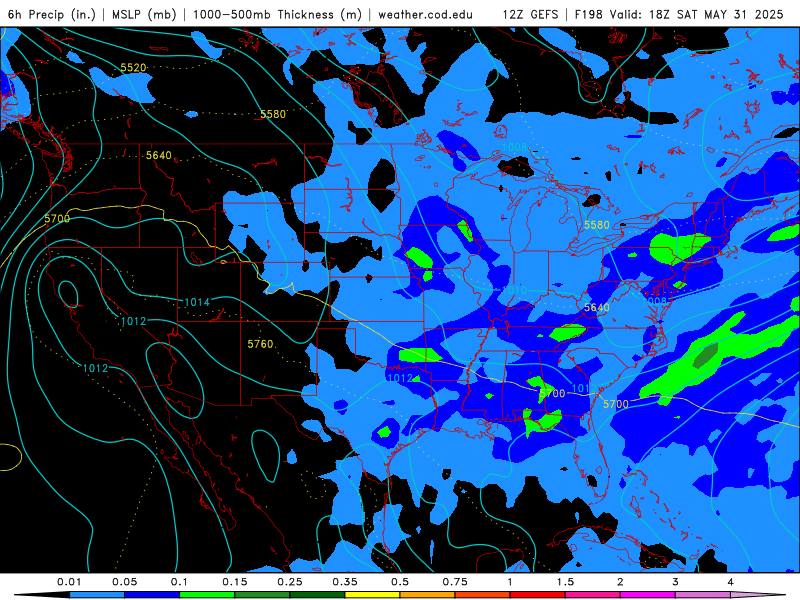Open the weather.cod.edu source label

[x=426, y=14]
